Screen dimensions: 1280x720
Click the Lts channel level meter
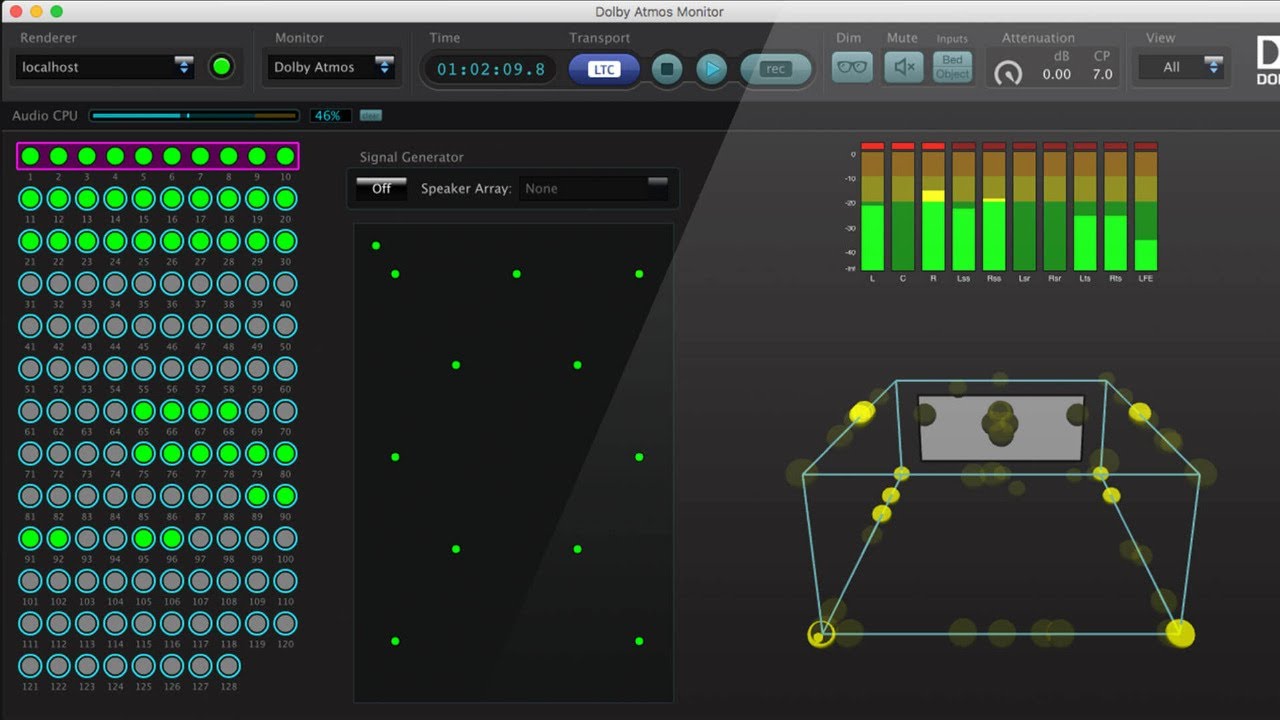click(1086, 207)
